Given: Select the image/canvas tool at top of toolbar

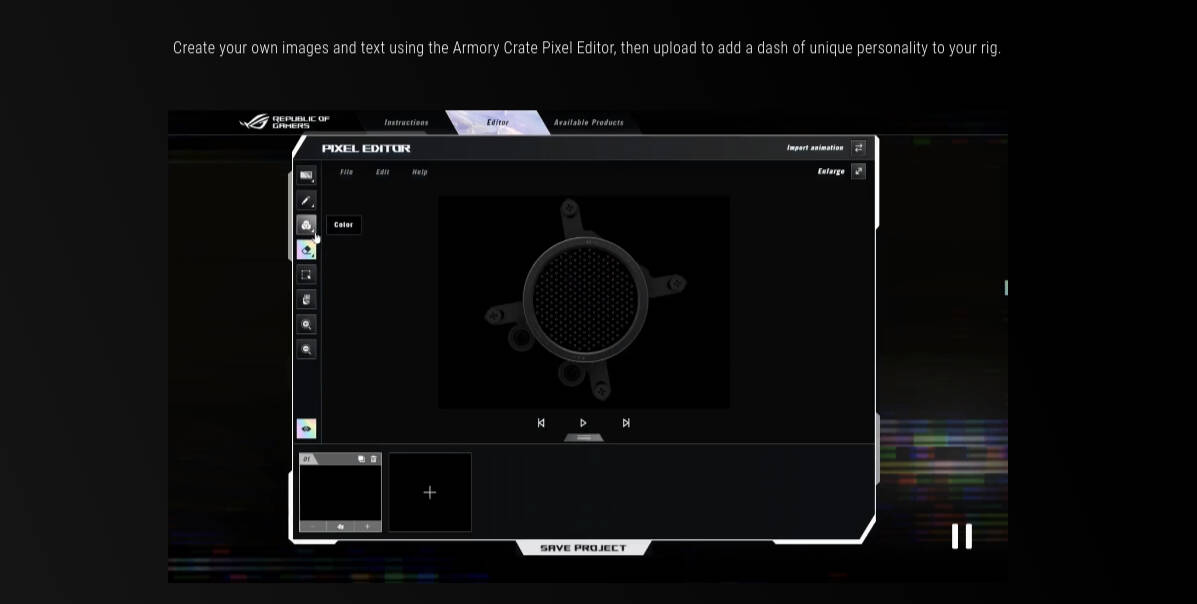Looking at the screenshot, I should tap(306, 176).
